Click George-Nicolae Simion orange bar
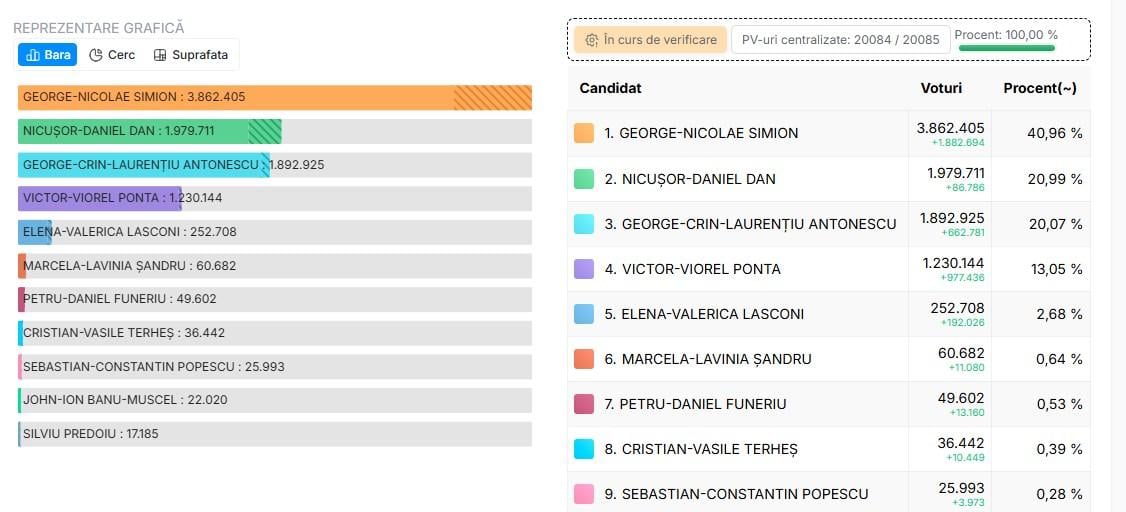This screenshot has height=512, width=1126. tap(275, 97)
